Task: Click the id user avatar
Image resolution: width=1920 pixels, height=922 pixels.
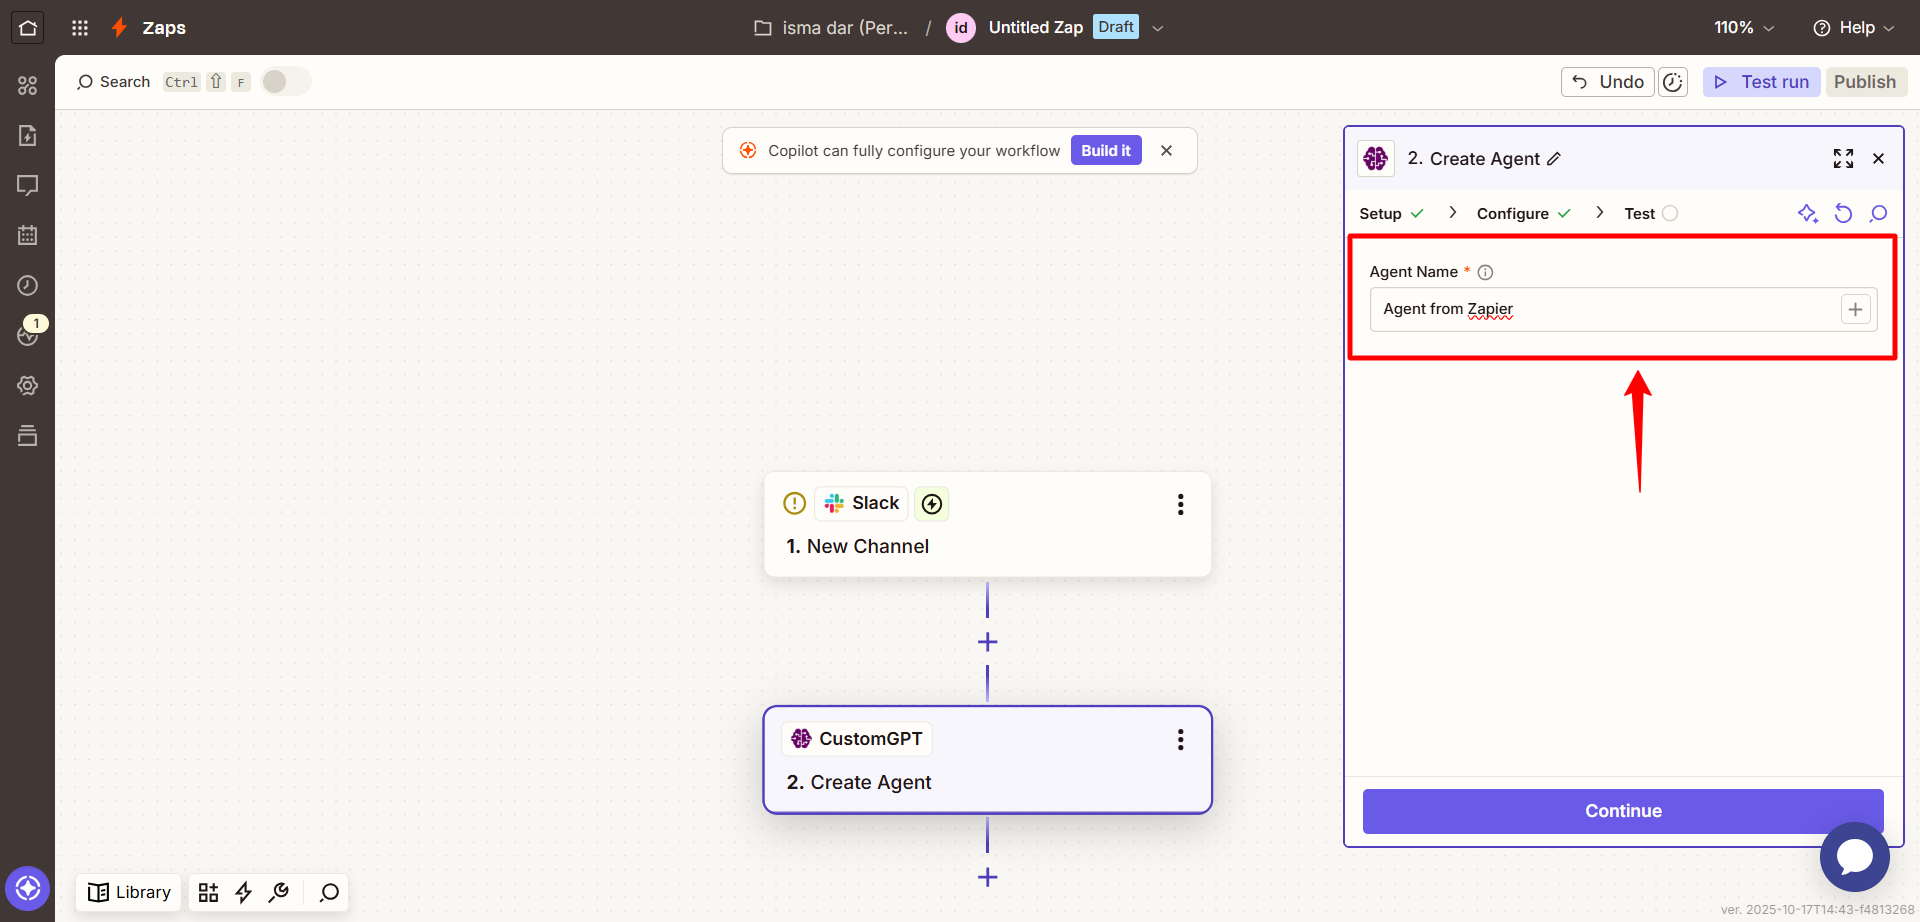Action: 961,27
